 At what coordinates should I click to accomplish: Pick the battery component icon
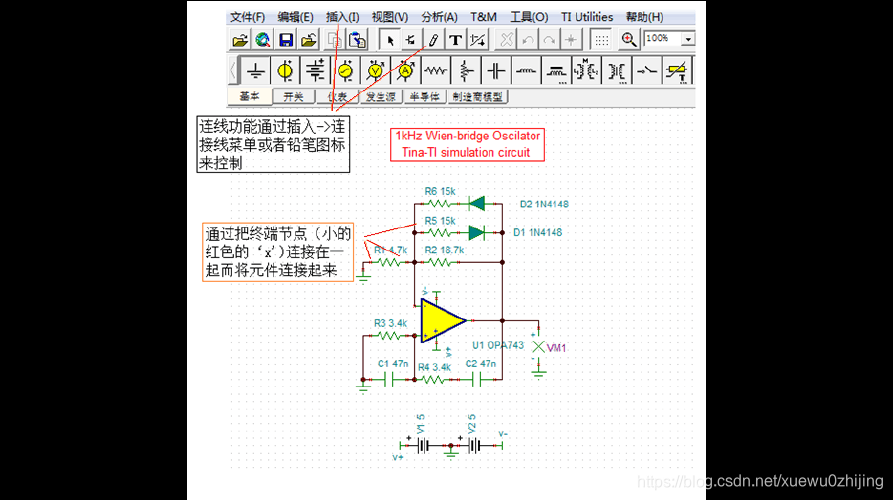[315, 71]
